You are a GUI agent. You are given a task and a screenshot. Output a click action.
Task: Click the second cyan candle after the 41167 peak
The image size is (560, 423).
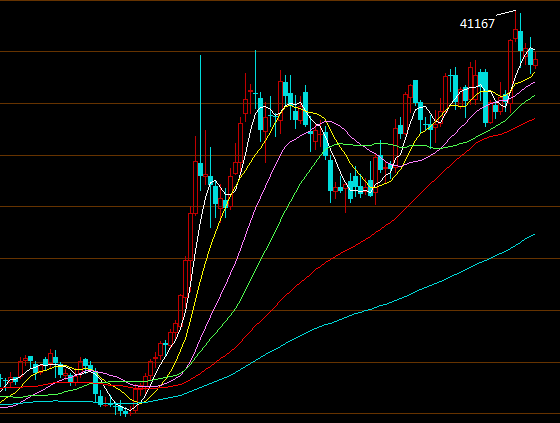point(530,57)
